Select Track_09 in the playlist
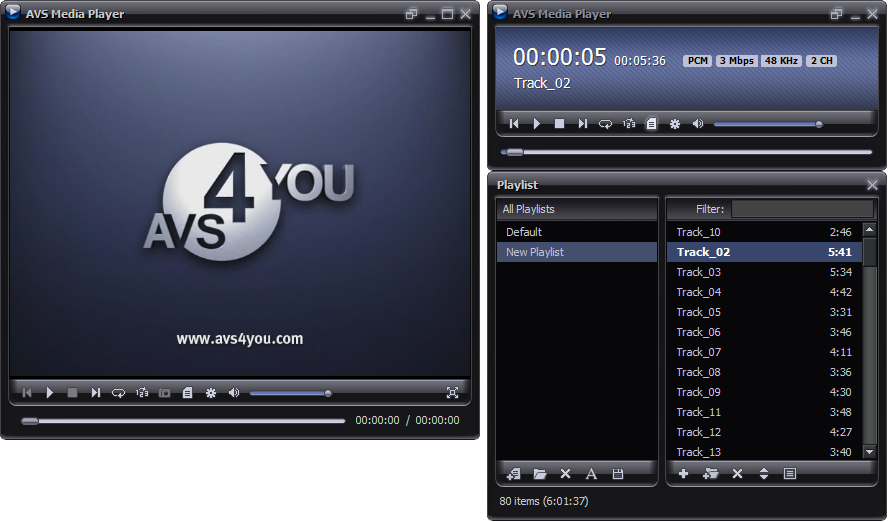Image resolution: width=888 pixels, height=522 pixels. (764, 392)
